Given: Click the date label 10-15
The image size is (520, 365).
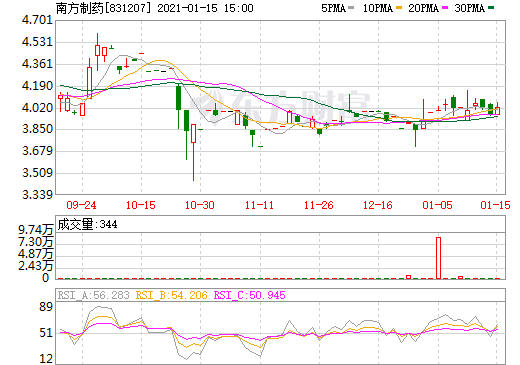Looking at the screenshot, I should tap(141, 205).
